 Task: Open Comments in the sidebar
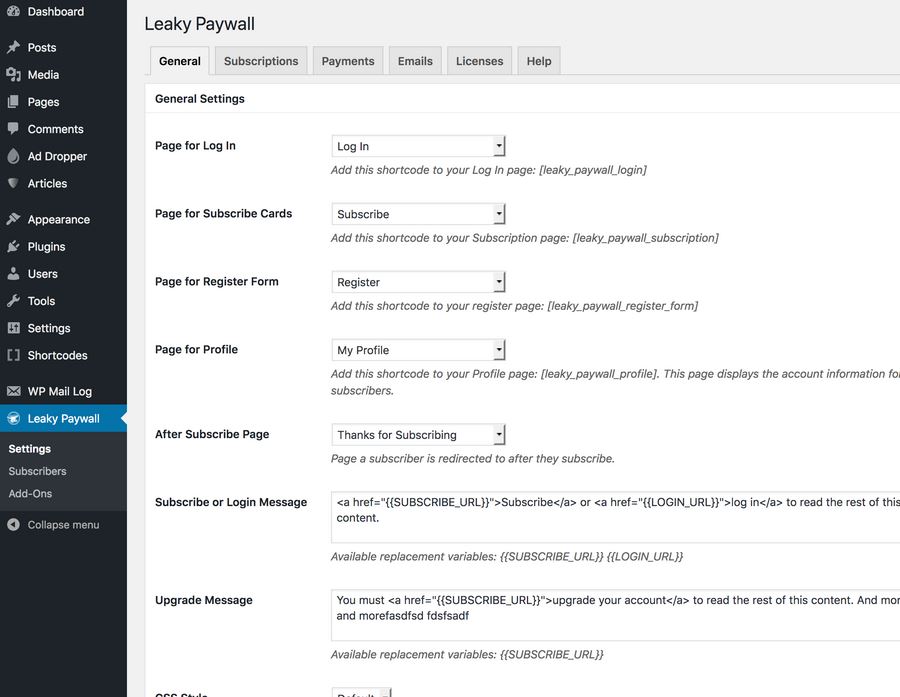pos(63,129)
